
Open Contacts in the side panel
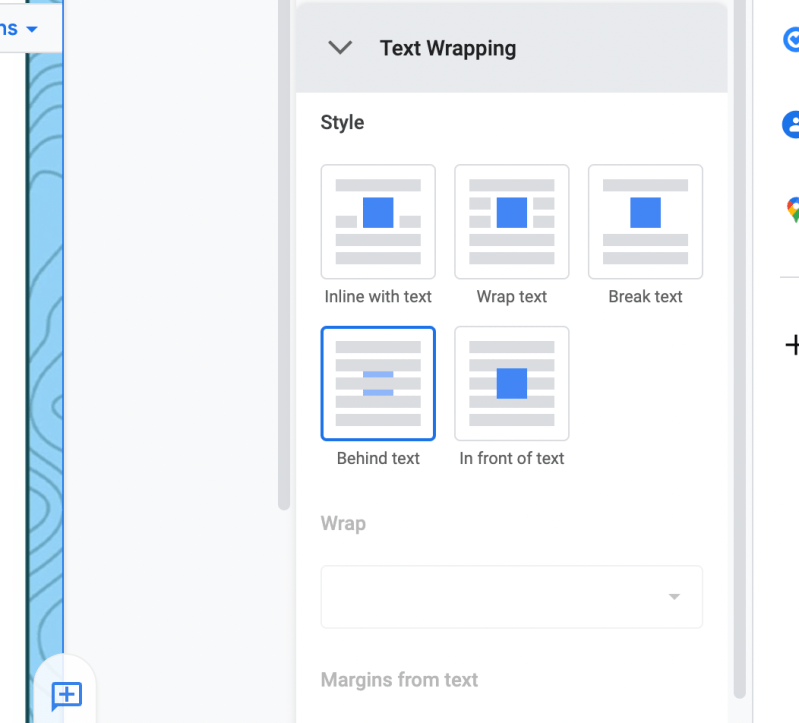click(791, 124)
